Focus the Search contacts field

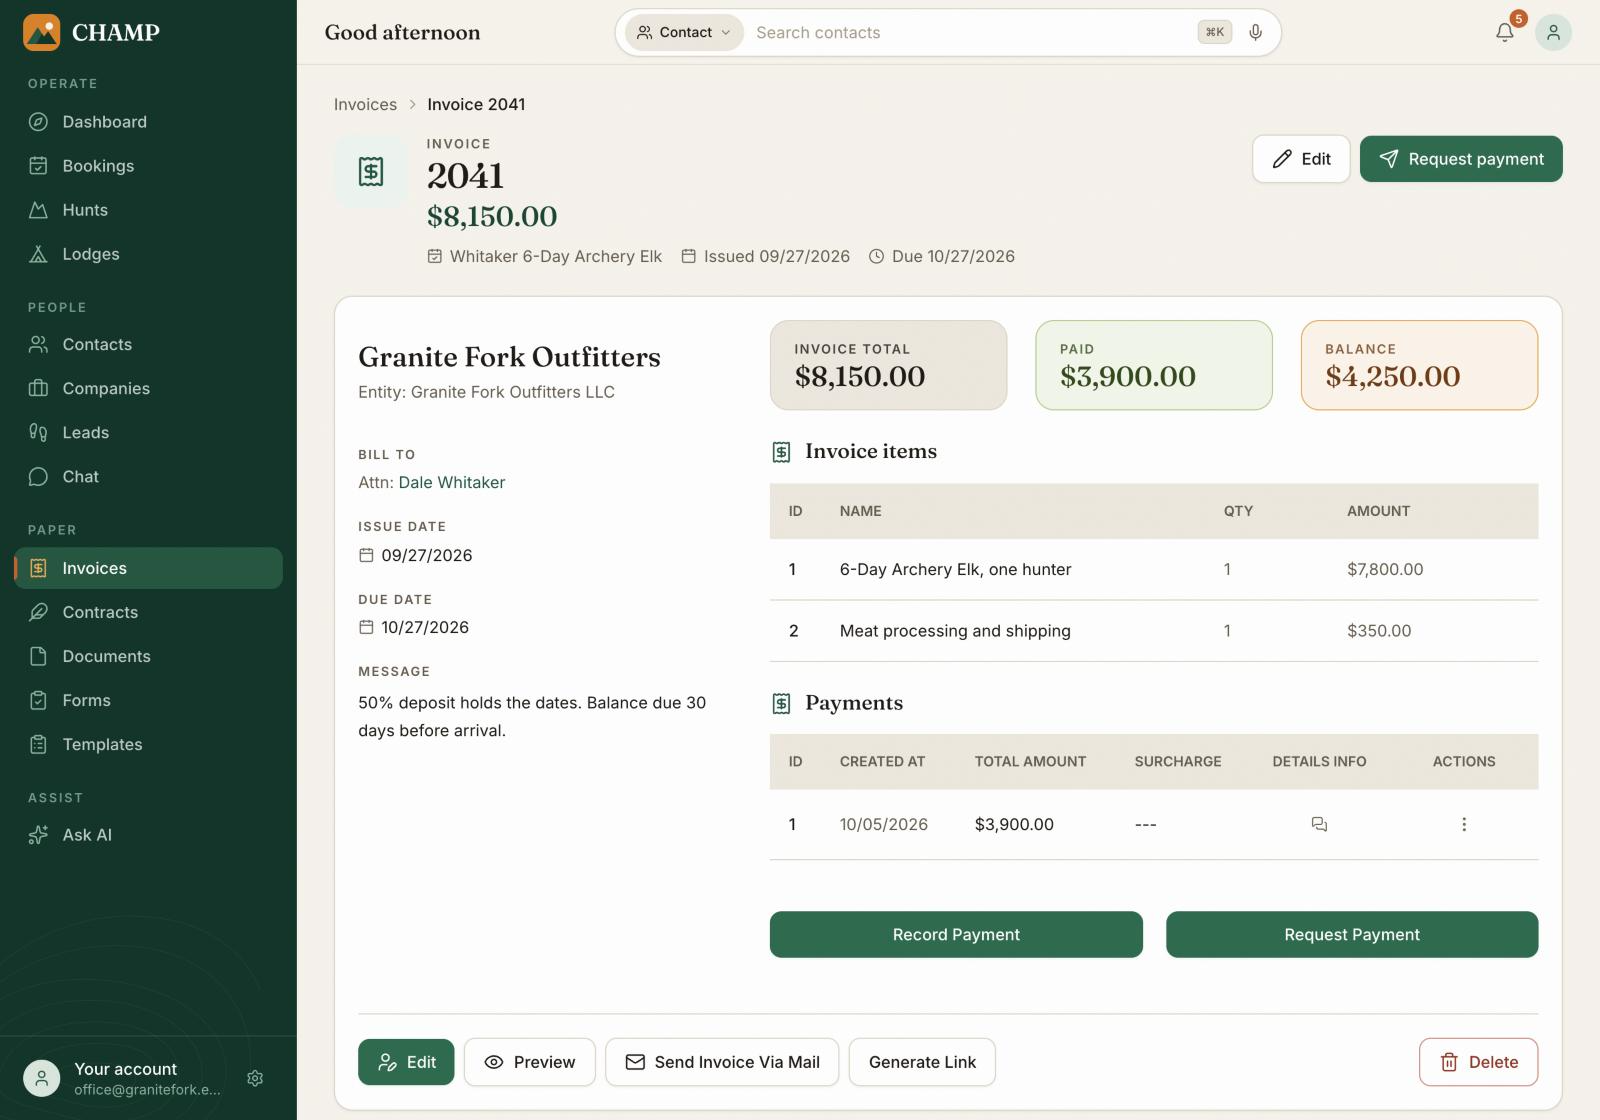click(x=970, y=32)
